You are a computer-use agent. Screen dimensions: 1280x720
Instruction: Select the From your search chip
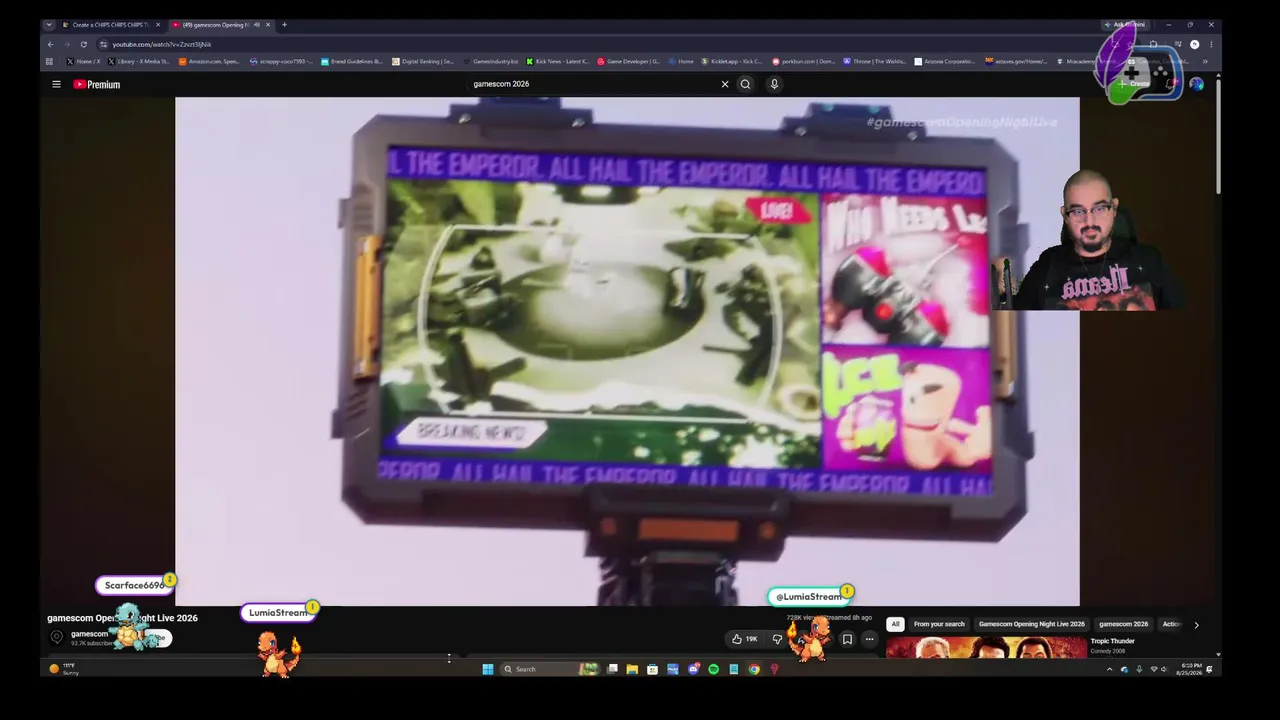point(939,624)
